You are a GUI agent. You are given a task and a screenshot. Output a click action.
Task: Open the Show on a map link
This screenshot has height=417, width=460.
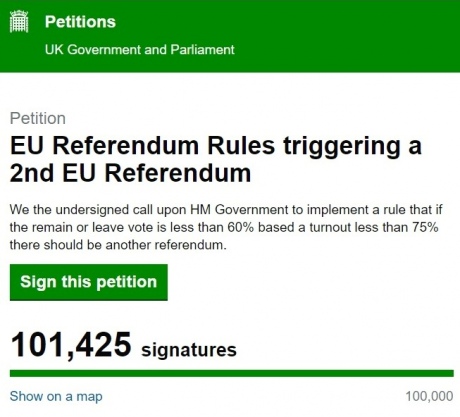tap(56, 396)
